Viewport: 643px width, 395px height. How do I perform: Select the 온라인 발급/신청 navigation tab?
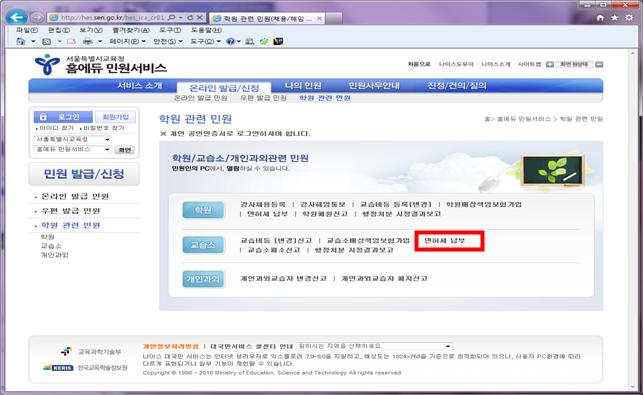tap(224, 88)
